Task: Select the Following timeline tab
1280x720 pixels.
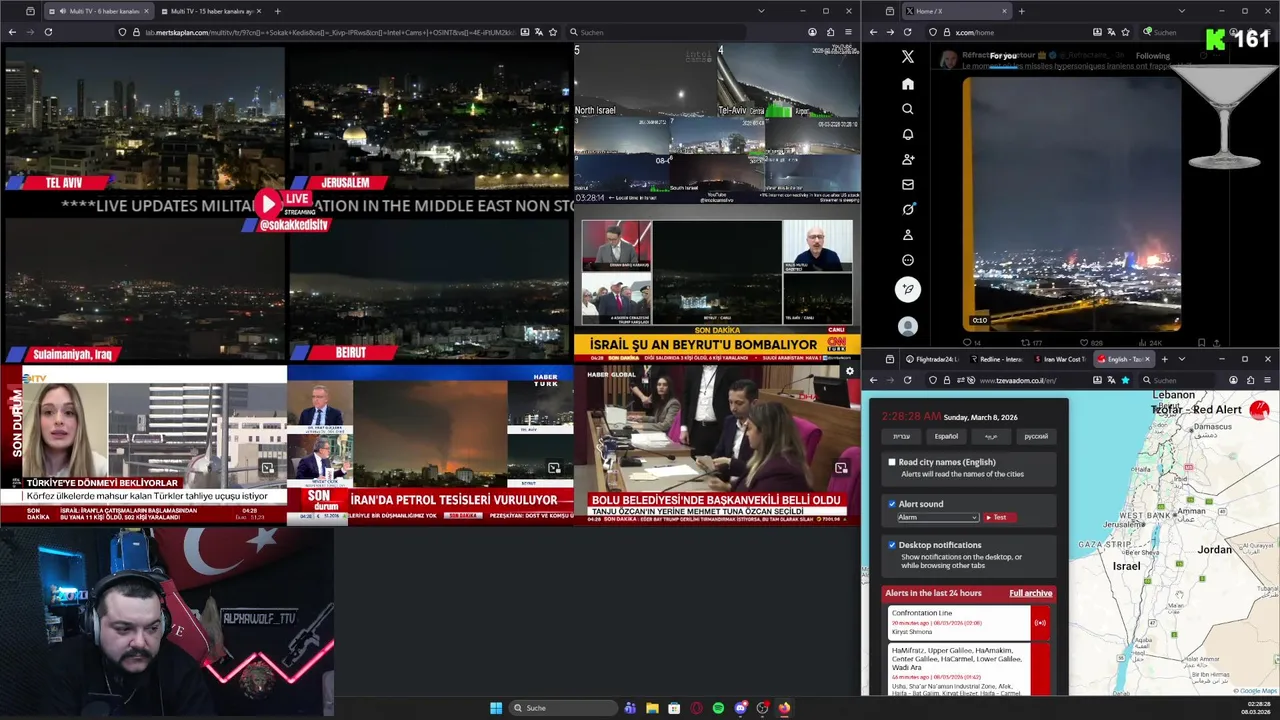Action: (1152, 56)
